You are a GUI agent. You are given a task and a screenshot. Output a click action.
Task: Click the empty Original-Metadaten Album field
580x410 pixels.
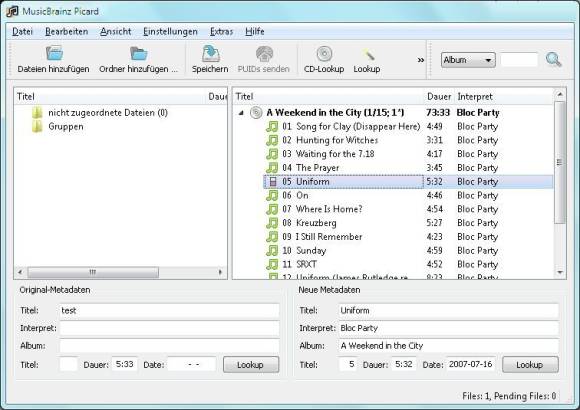(x=169, y=346)
